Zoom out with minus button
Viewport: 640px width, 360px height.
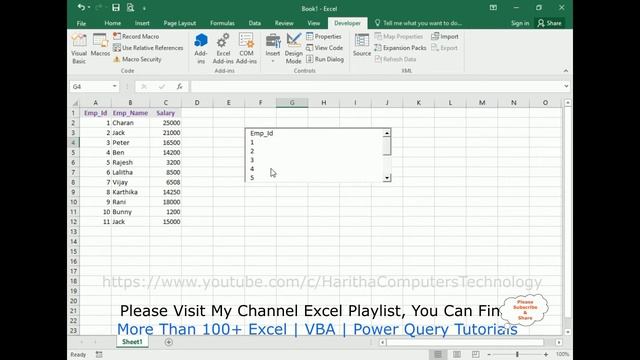pyautogui.click(x=489, y=354)
